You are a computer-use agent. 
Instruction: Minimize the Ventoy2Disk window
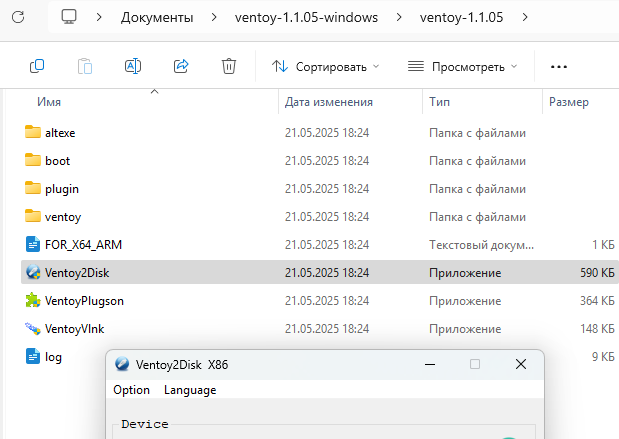tap(430, 364)
